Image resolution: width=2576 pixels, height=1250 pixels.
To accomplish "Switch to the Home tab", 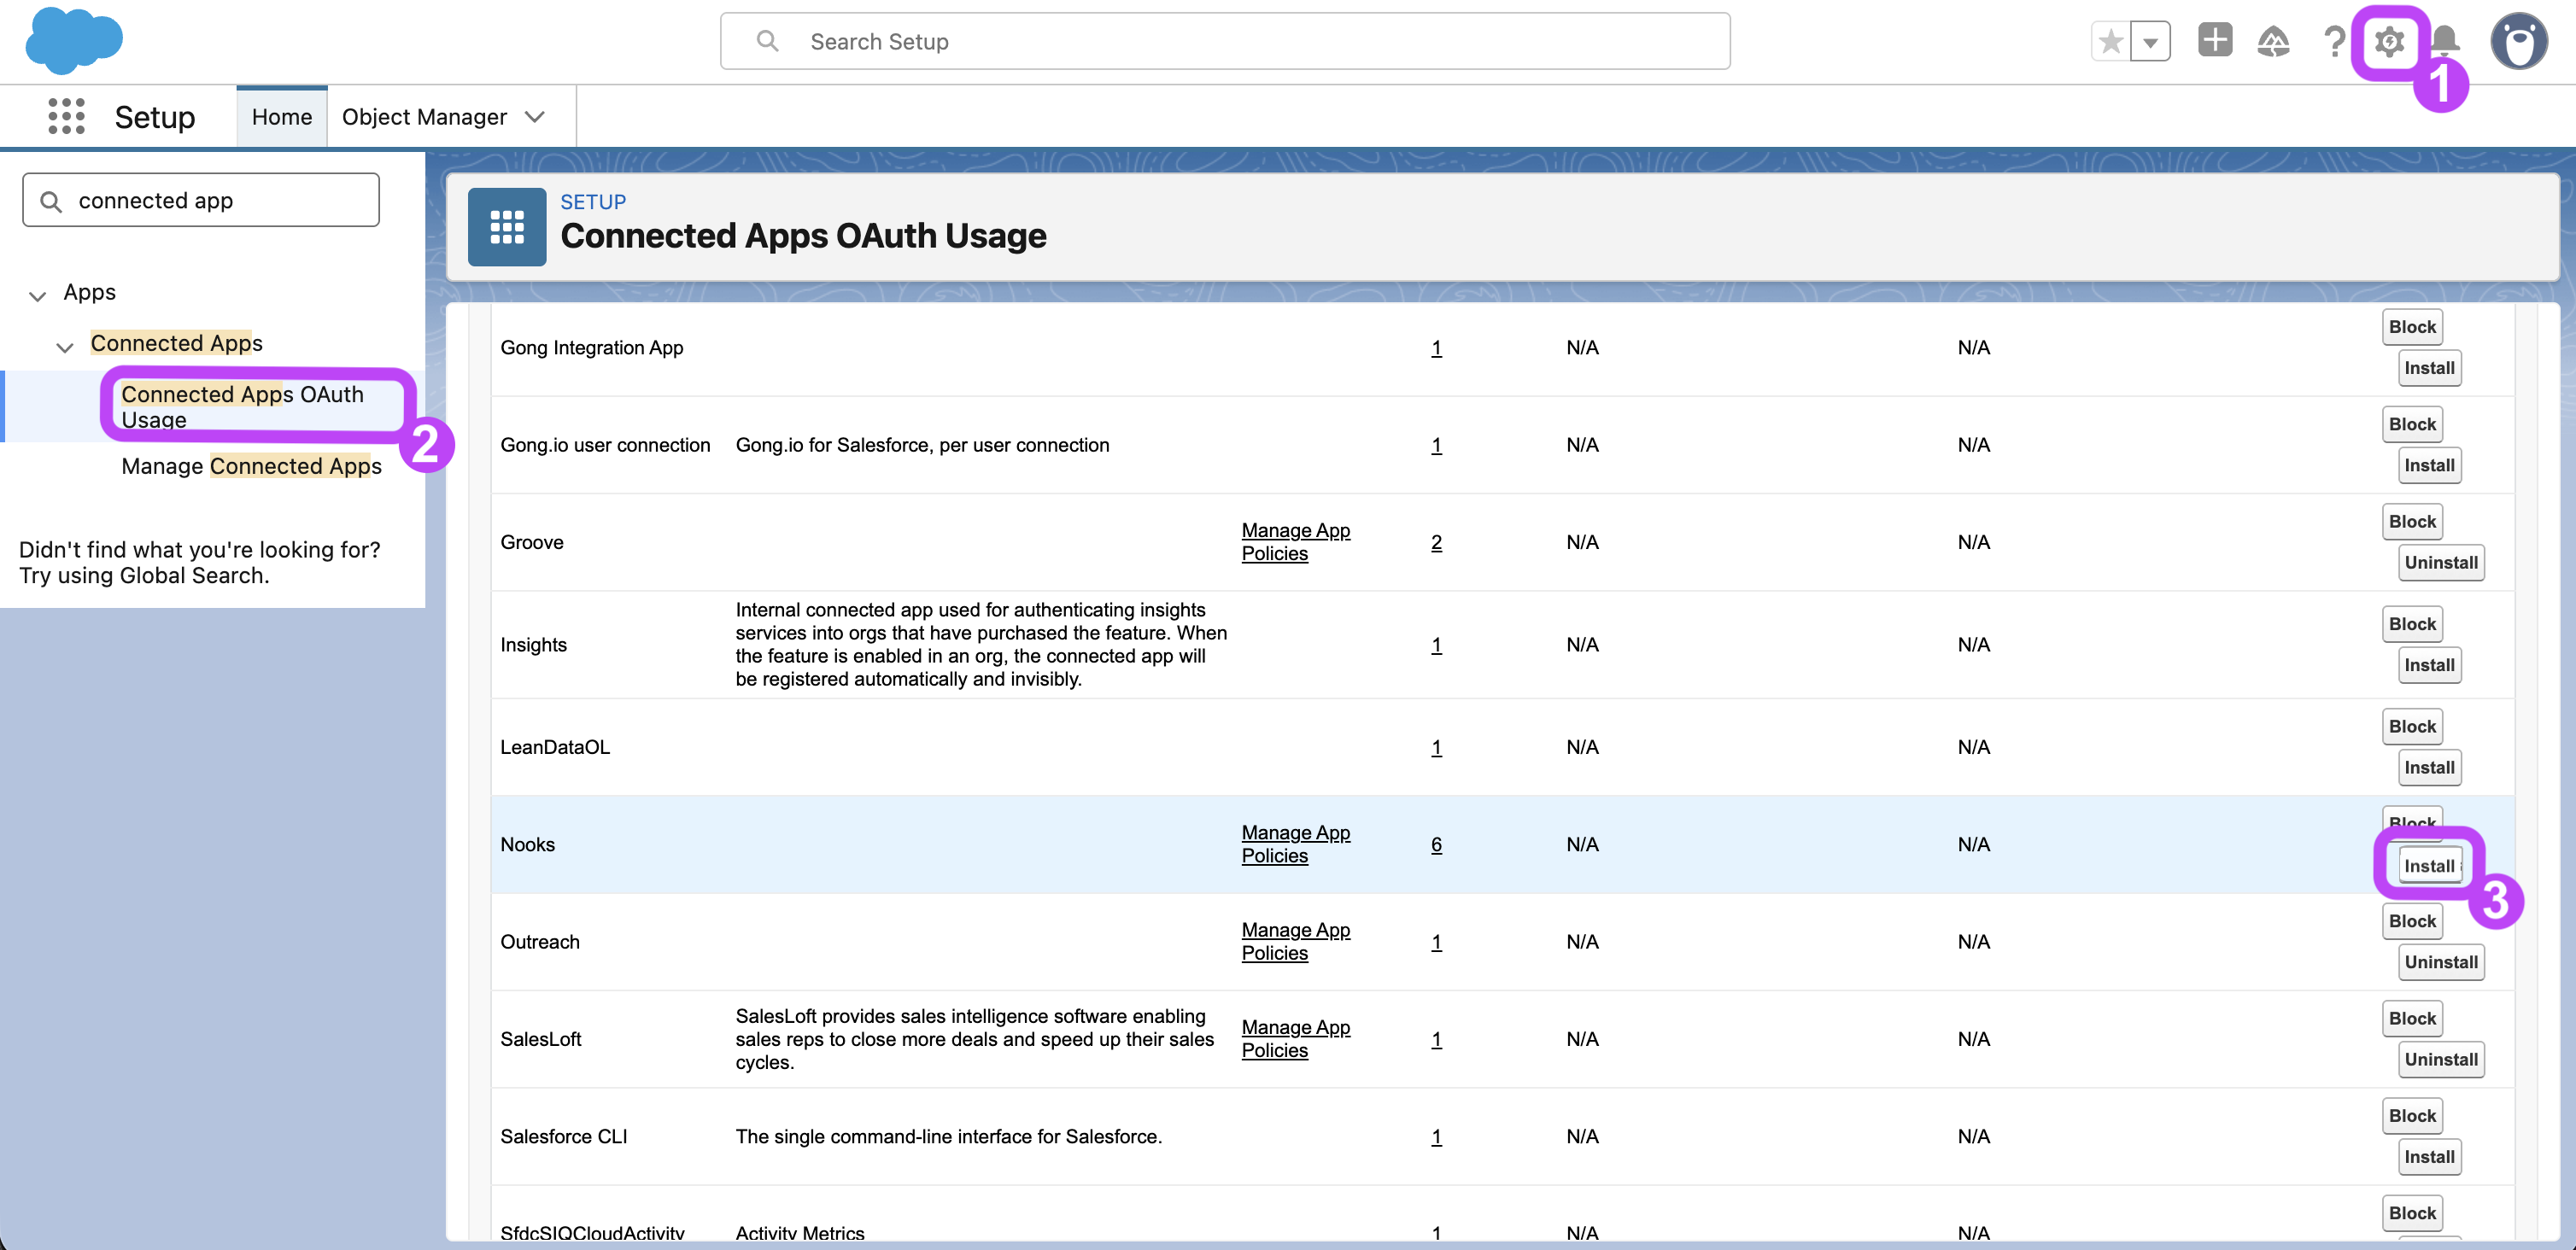I will click(x=282, y=117).
